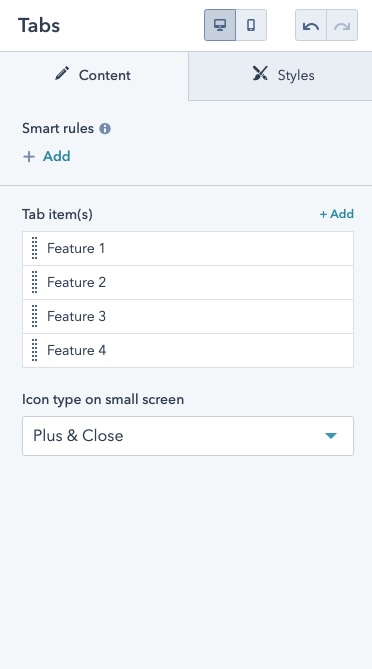This screenshot has height=669, width=372.
Task: Open the Feature 2 tab item
Action: 188,282
